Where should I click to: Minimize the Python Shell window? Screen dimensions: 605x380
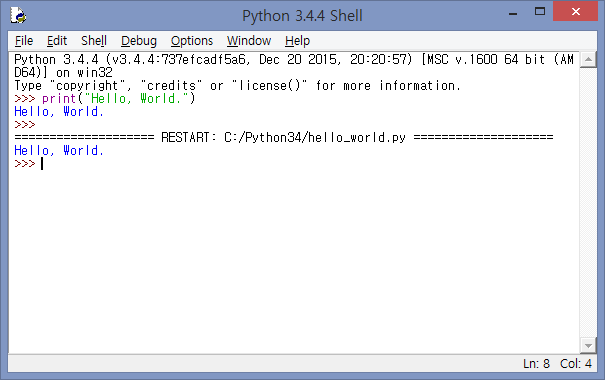coord(513,13)
